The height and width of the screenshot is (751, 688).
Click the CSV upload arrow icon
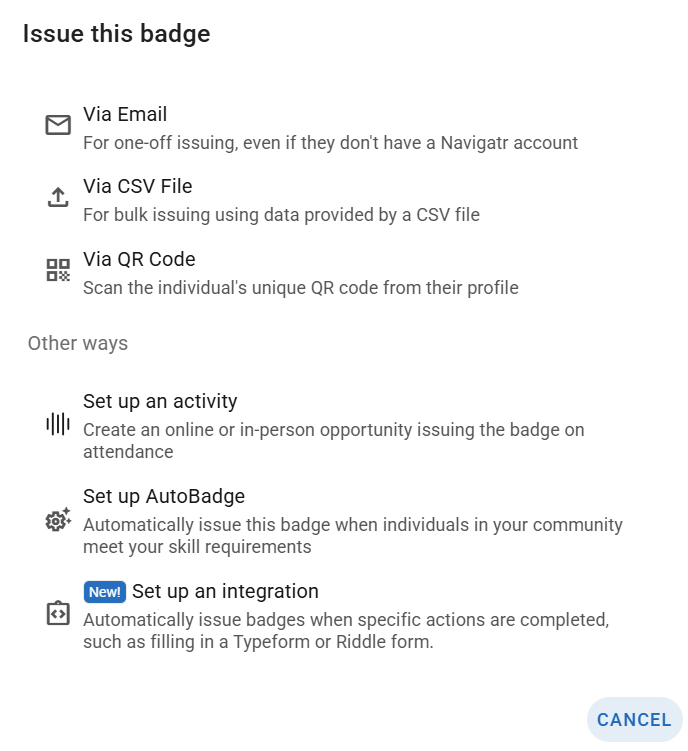click(58, 197)
